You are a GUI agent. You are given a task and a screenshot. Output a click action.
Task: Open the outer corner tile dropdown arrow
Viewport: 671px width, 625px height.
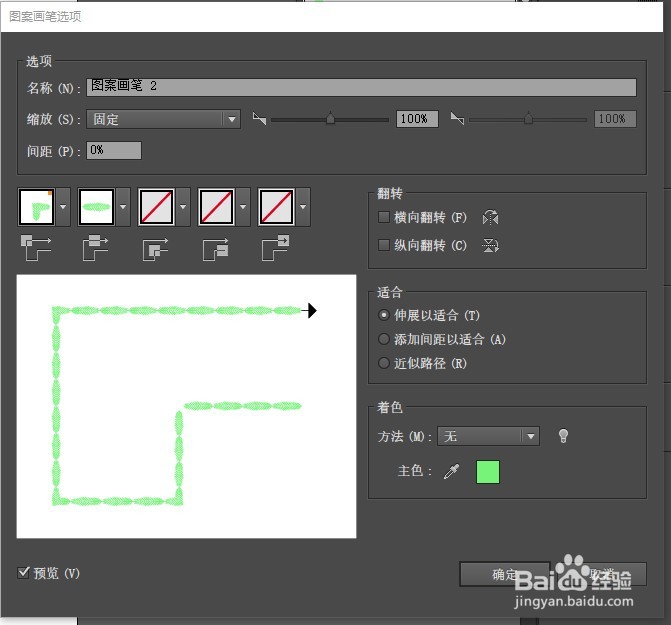pos(63,207)
